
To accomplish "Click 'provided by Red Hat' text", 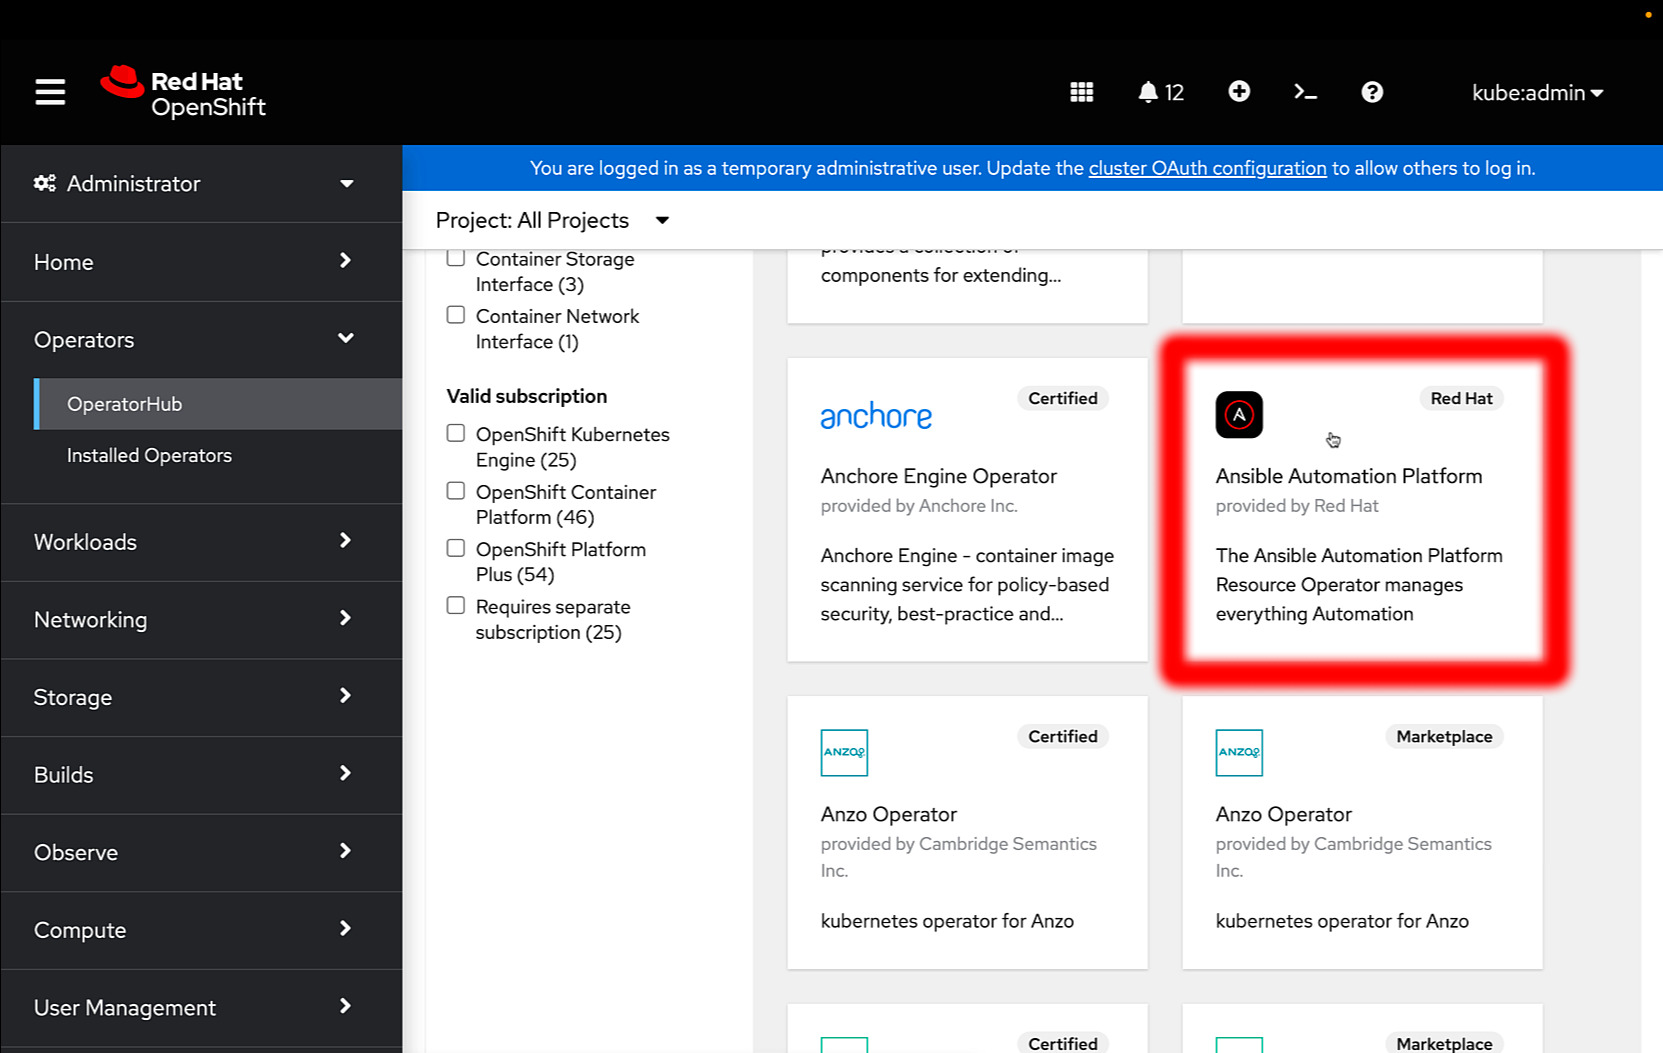I will (x=1297, y=506).
